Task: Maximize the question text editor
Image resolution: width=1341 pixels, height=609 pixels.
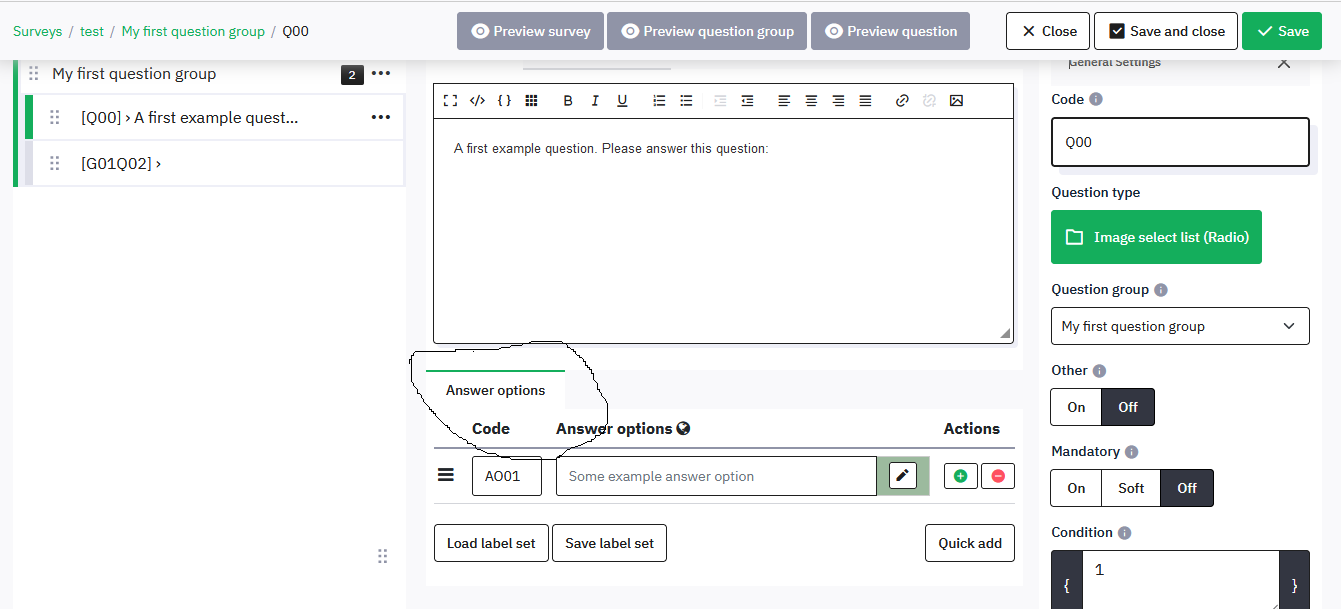Action: click(450, 101)
